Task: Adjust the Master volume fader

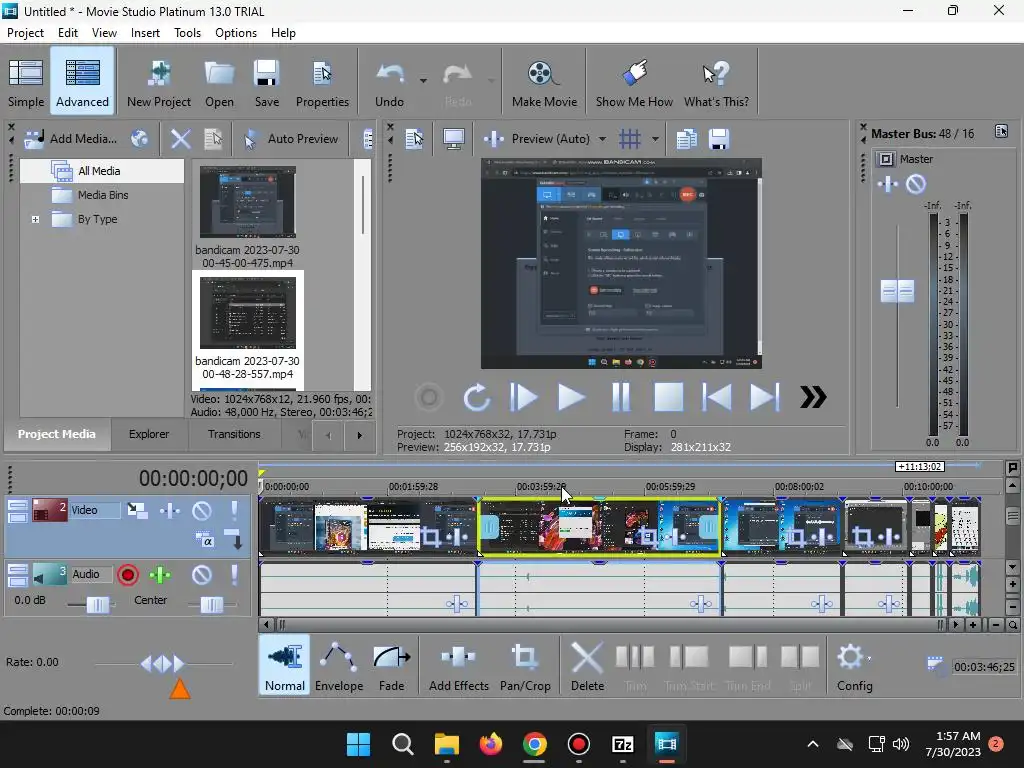Action: [897, 291]
